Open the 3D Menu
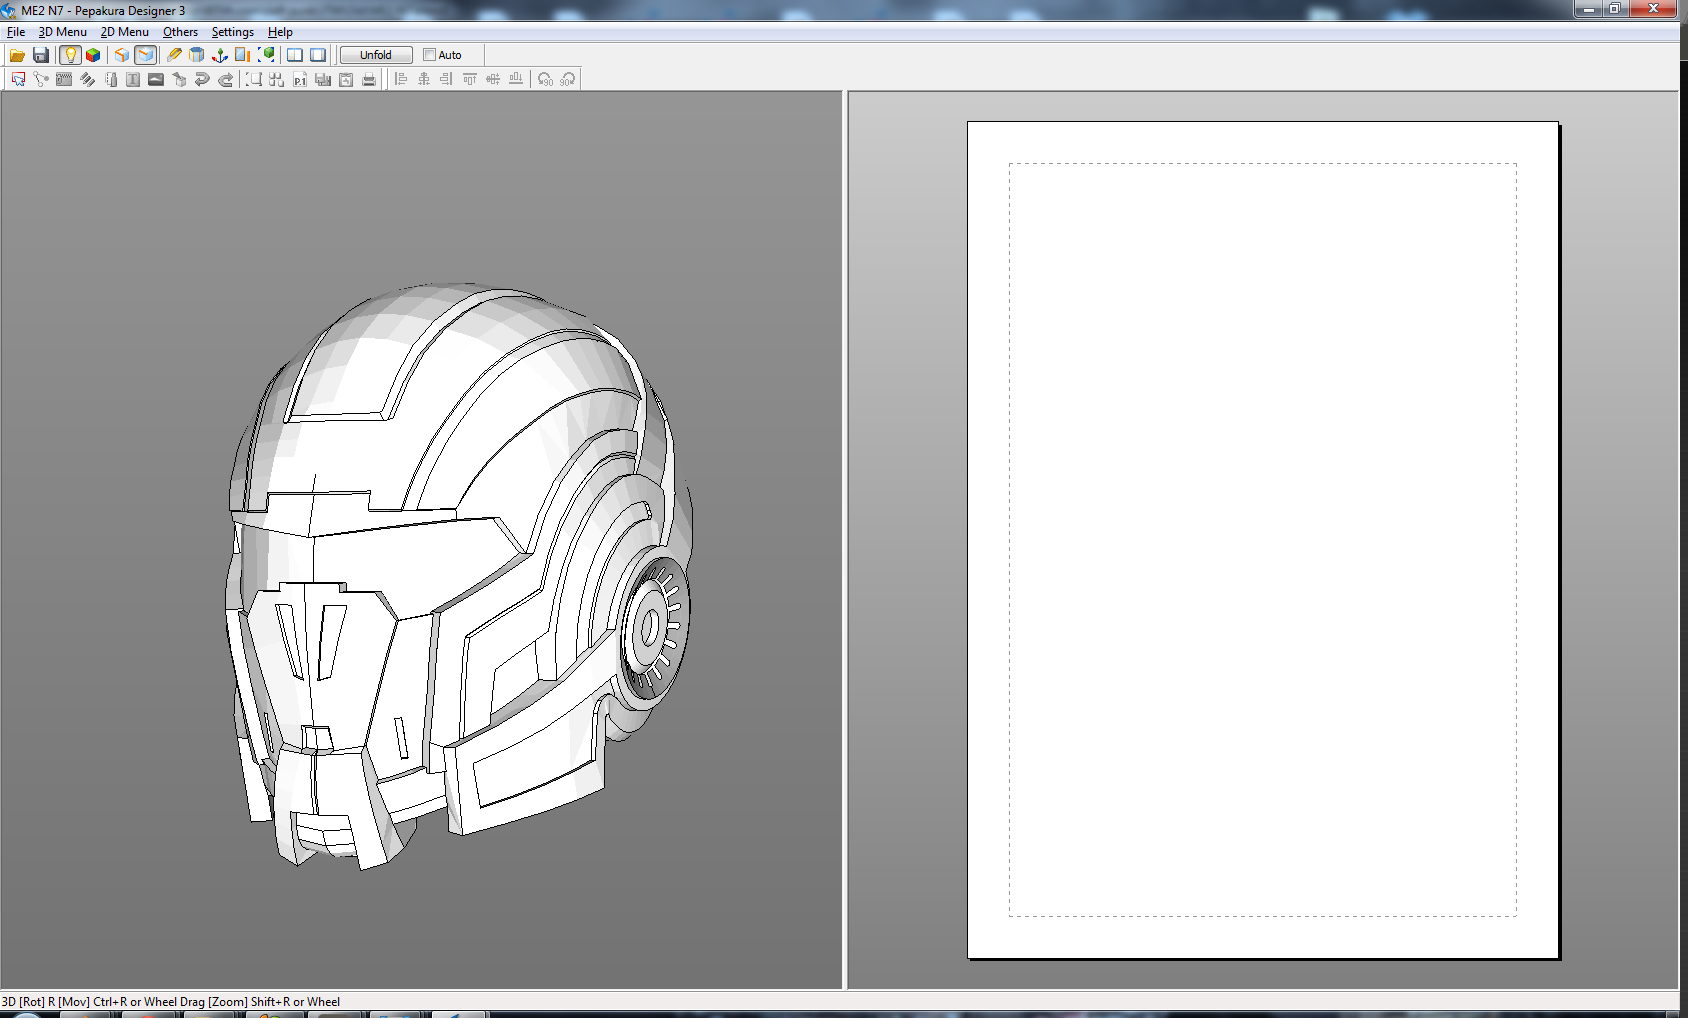1688x1018 pixels. (x=63, y=32)
